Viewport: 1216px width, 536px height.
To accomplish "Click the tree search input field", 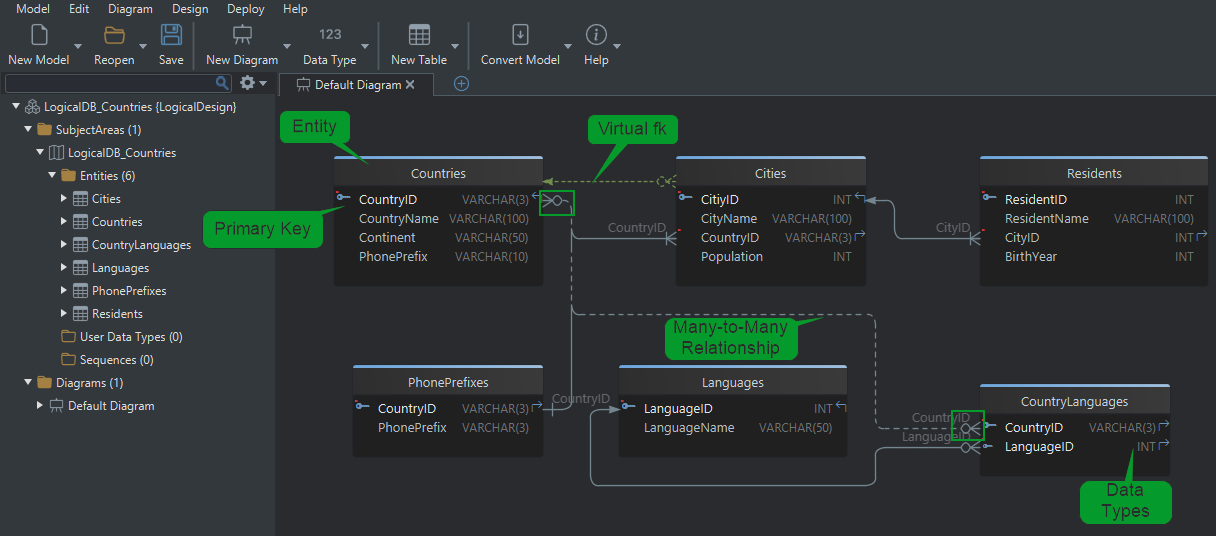I will (x=110, y=83).
